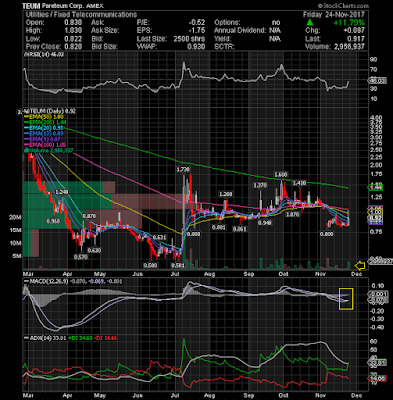Click the Ask Size label
The width and height of the screenshot is (393, 400).
pyautogui.click(x=105, y=30)
